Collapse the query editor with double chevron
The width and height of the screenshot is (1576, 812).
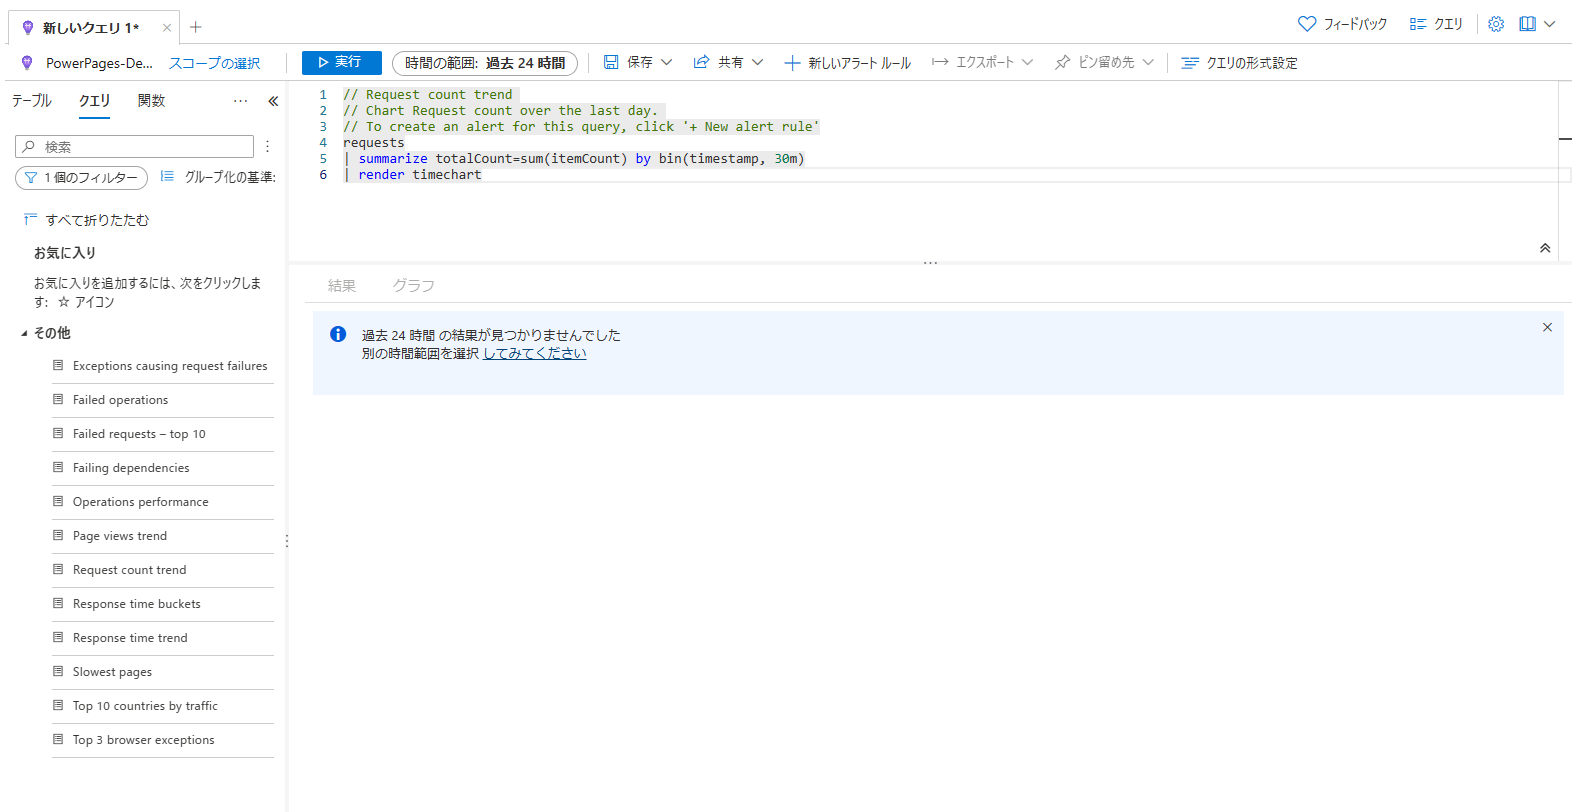click(1545, 248)
